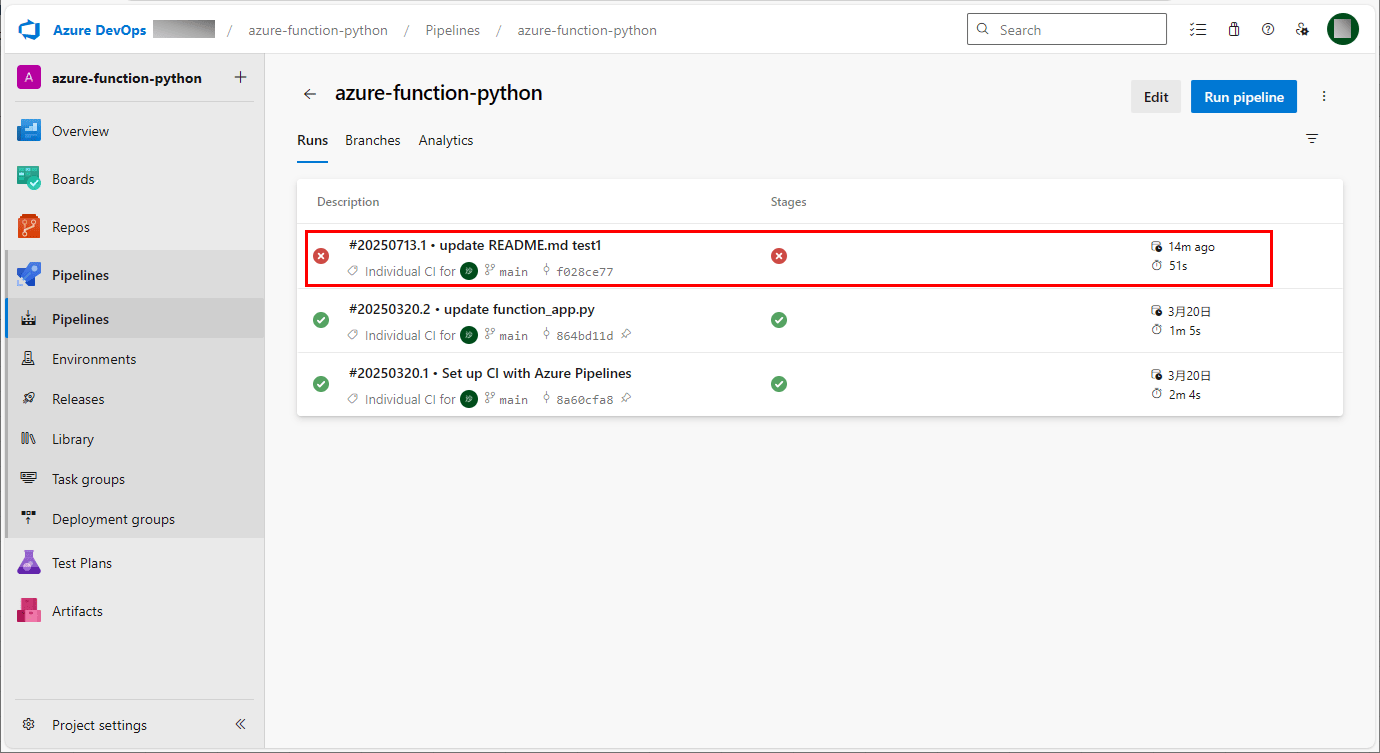
Task: Open the filter icon above the runs list
Action: [x=1312, y=139]
